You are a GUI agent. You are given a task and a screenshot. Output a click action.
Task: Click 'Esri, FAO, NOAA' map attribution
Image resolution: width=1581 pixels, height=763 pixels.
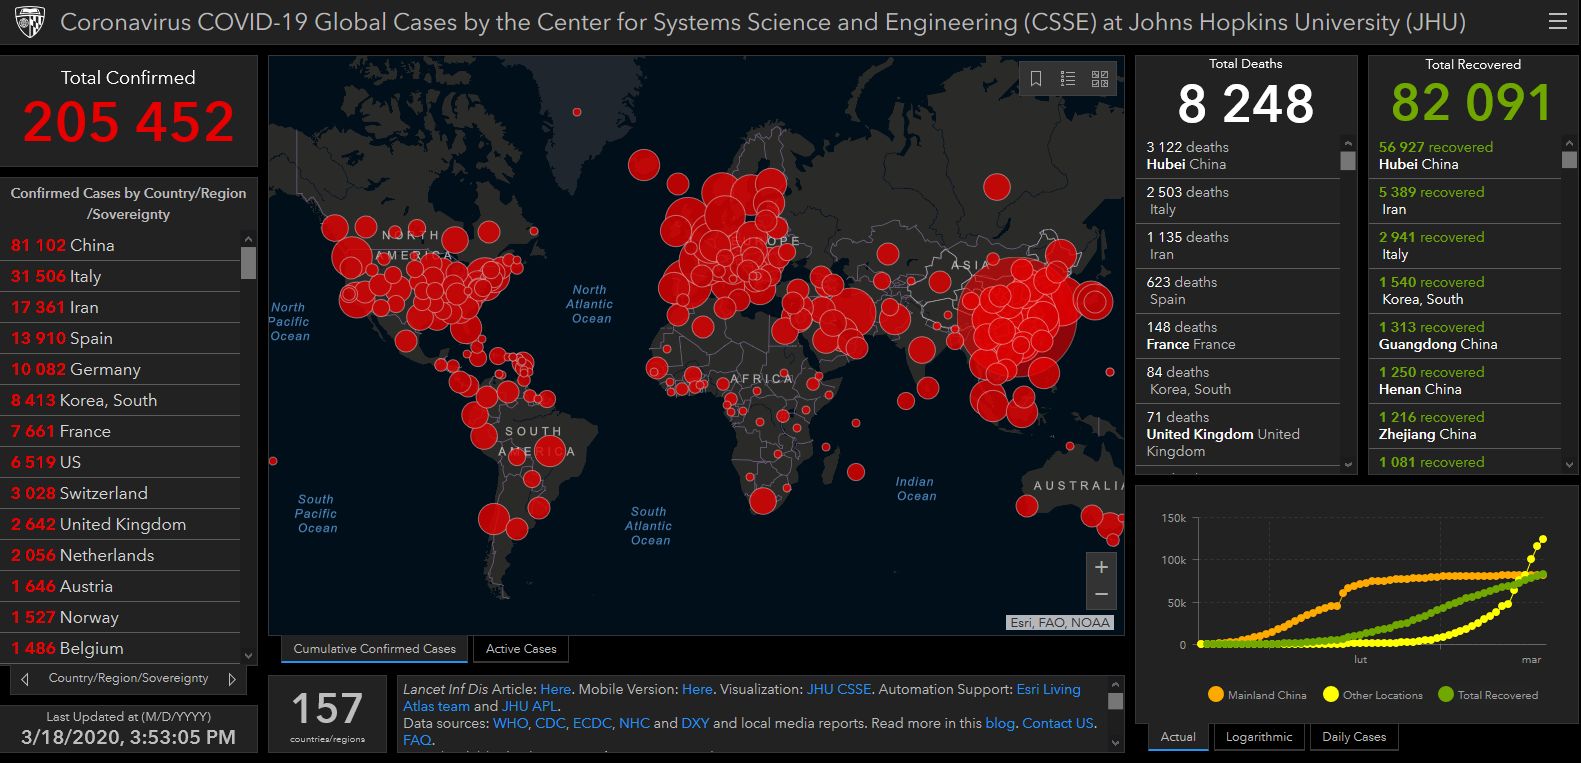pos(1060,622)
